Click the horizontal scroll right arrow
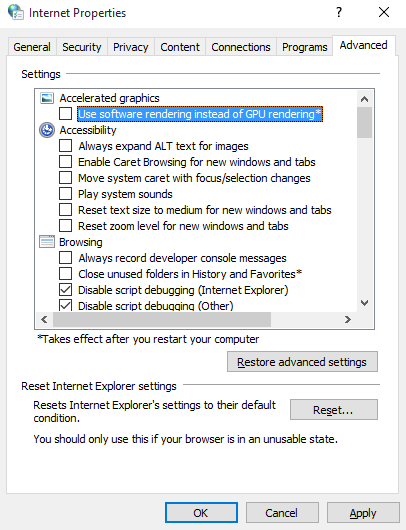The height and width of the screenshot is (530, 406). [x=348, y=319]
